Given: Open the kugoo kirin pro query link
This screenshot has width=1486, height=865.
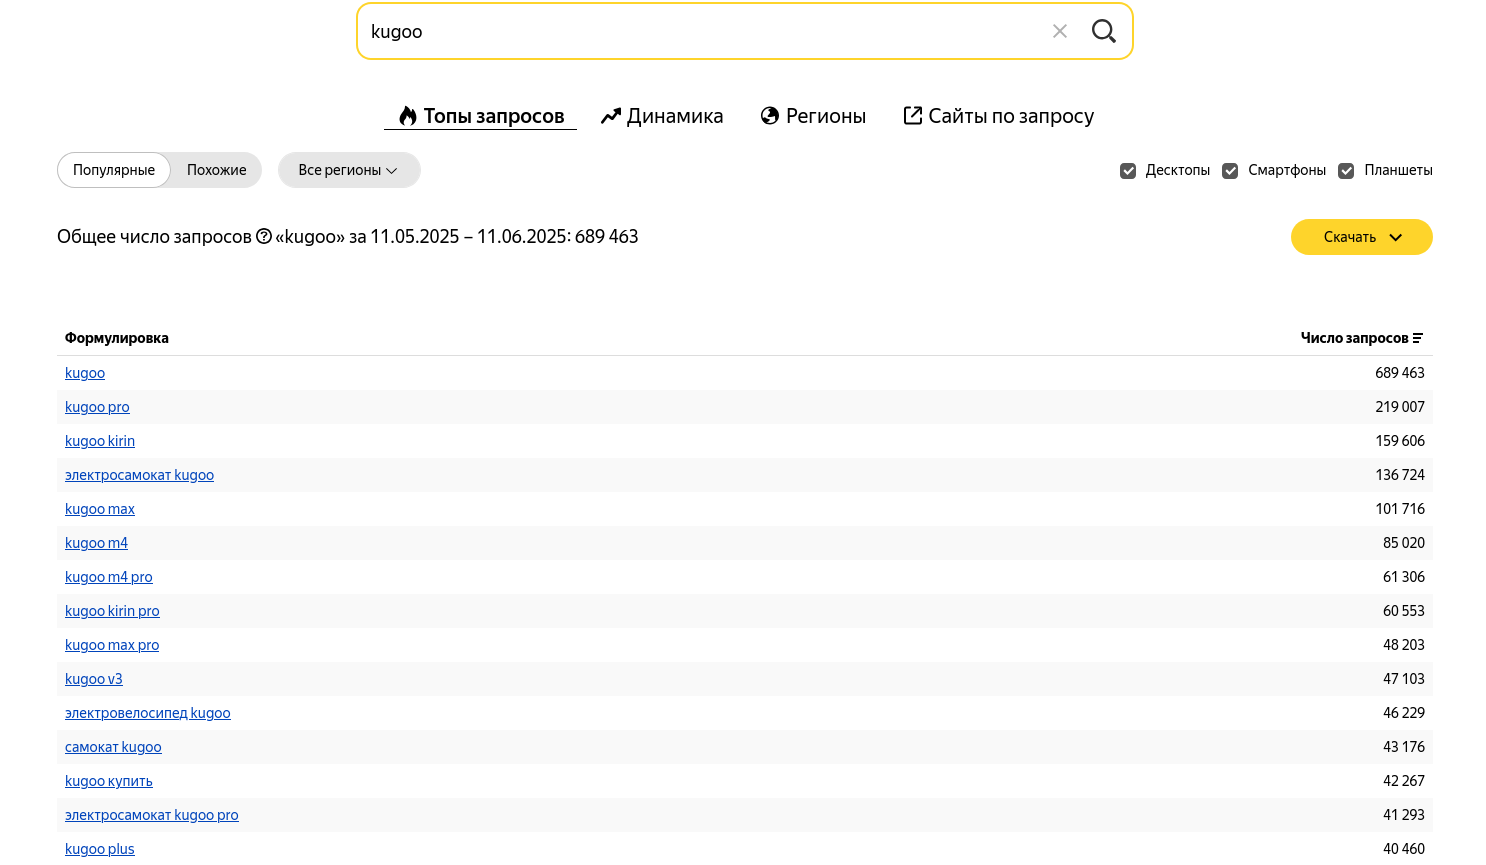Looking at the screenshot, I should click(x=112, y=611).
